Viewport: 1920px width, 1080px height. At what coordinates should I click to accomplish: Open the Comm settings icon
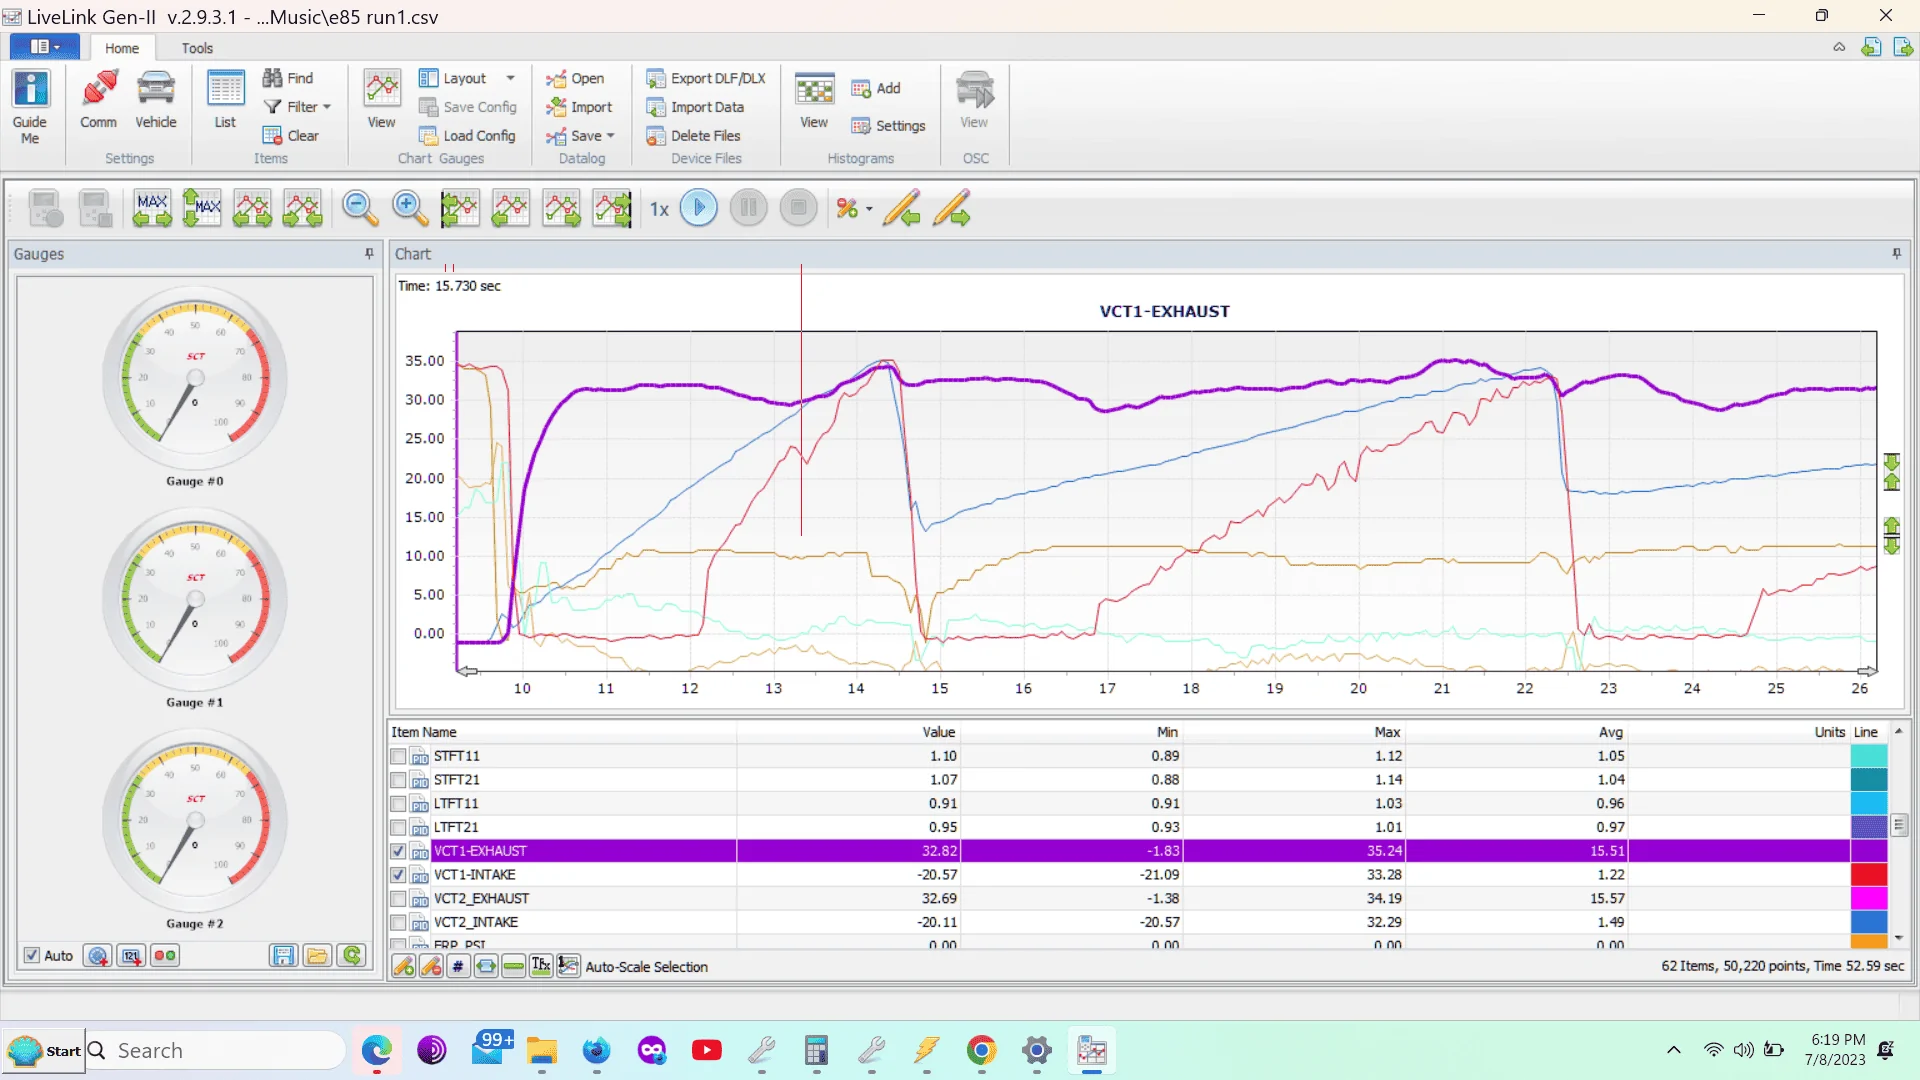[x=98, y=100]
